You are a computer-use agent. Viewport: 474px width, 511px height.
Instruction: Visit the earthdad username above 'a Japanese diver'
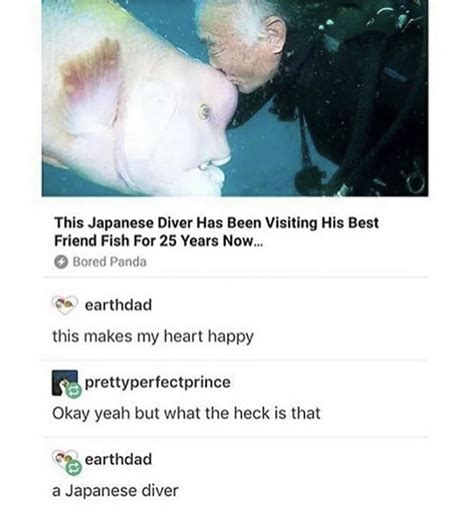(118, 459)
